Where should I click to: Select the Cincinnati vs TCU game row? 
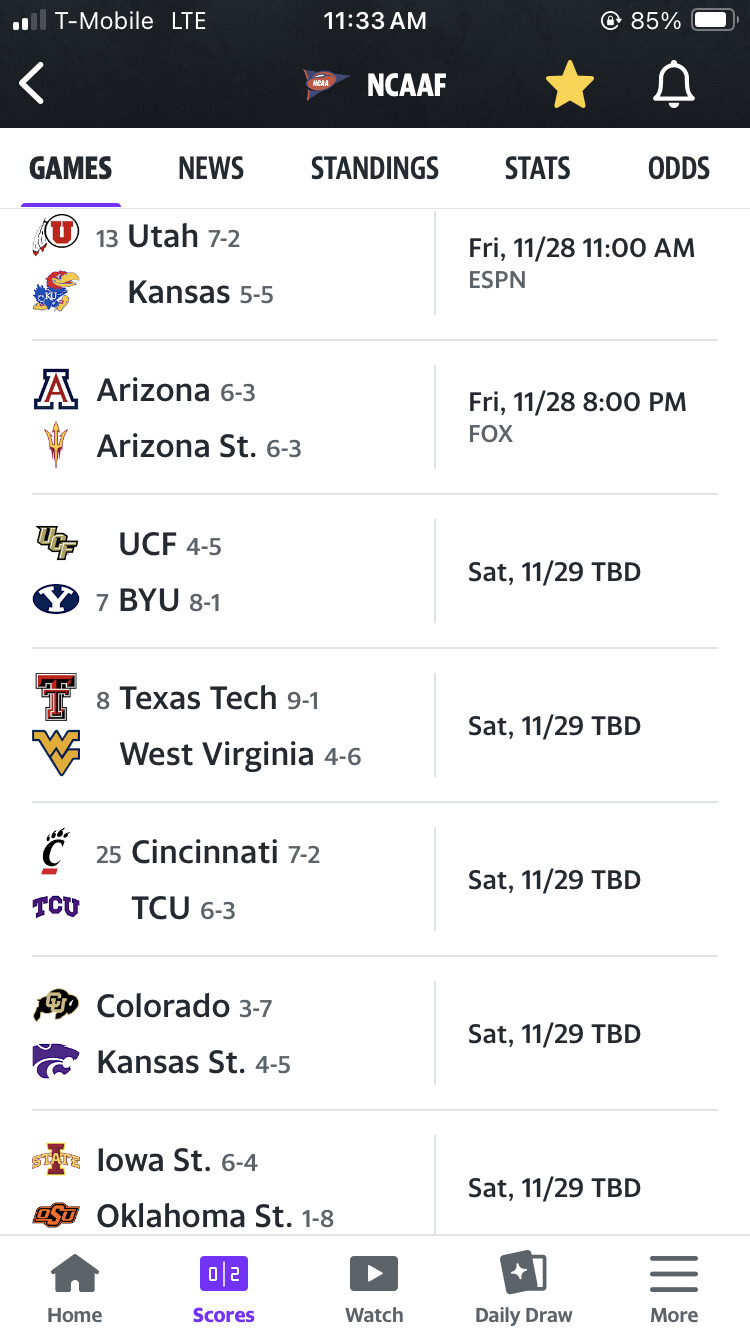[375, 880]
